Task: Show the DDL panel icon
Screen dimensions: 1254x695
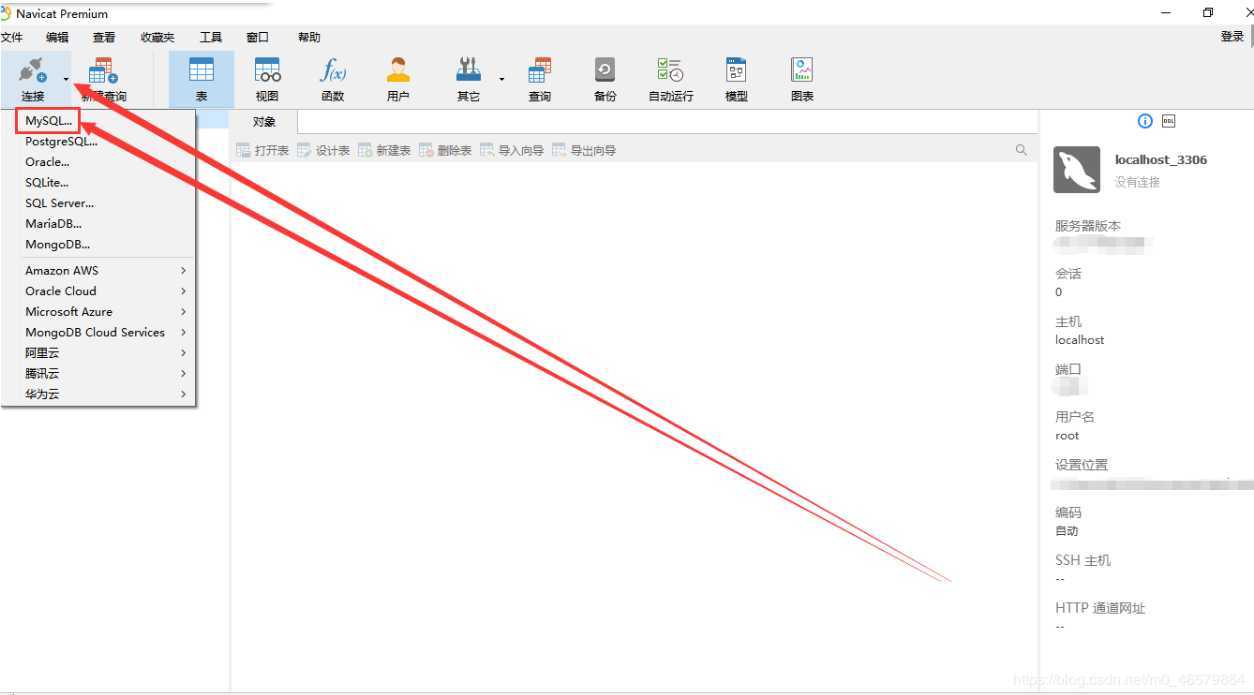Action: coord(1169,121)
